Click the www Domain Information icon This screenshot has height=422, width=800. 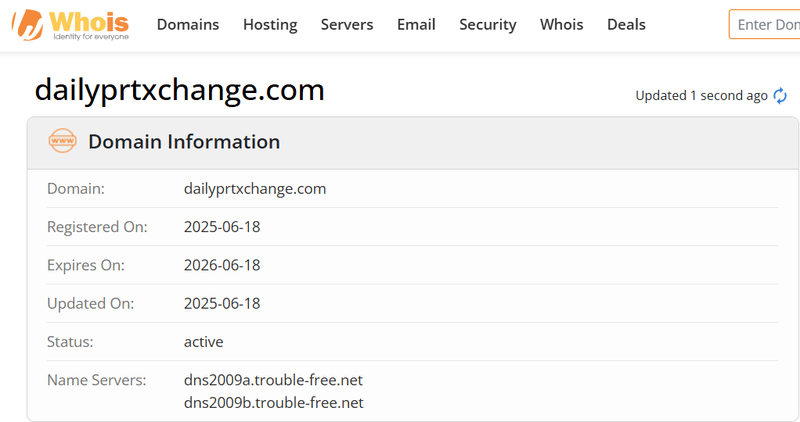(x=62, y=141)
